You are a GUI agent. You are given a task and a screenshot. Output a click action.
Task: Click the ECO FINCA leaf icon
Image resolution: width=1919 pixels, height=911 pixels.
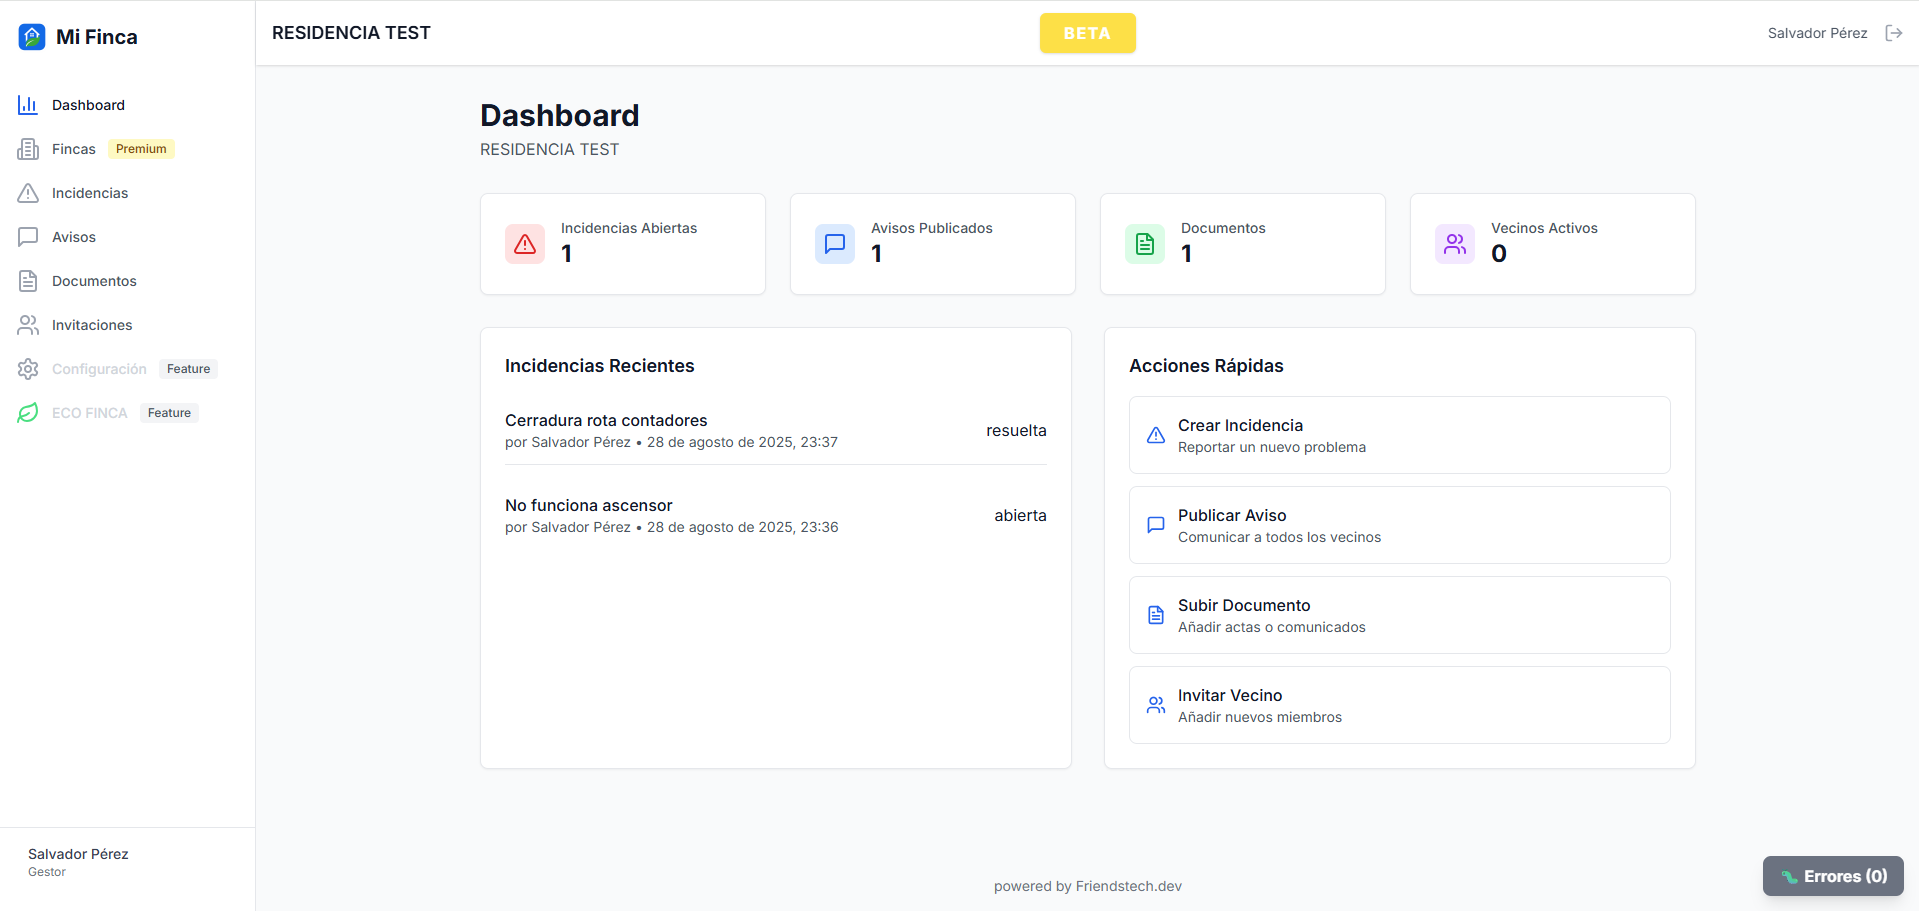click(x=27, y=412)
